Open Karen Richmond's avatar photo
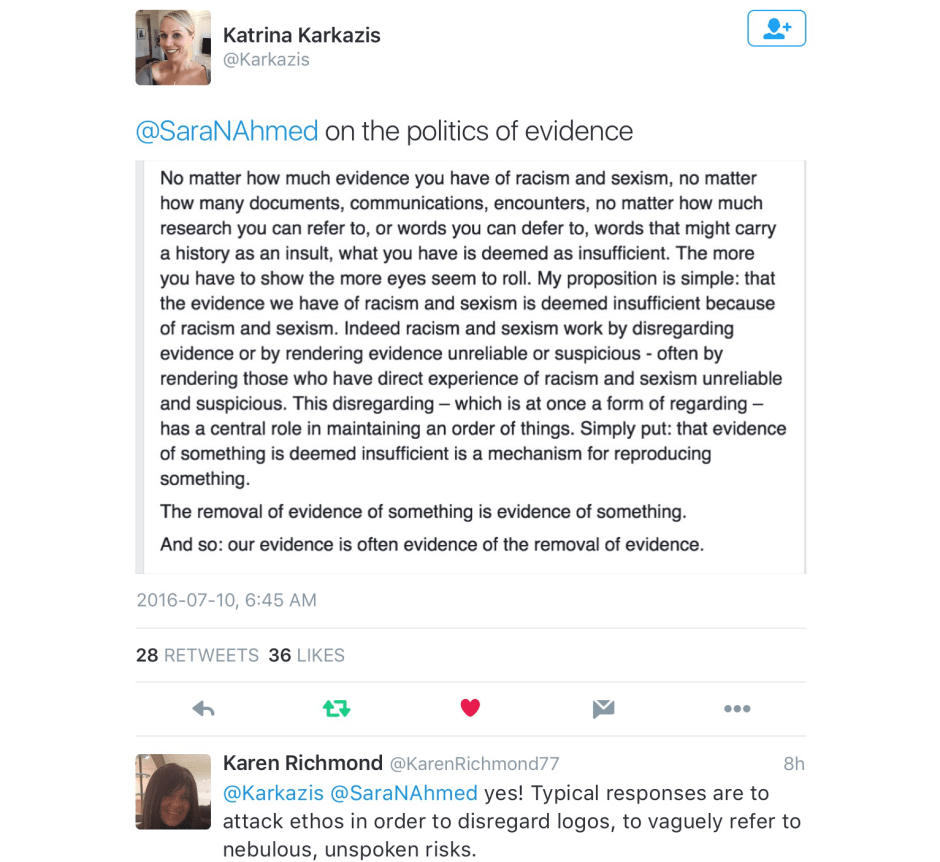 [173, 792]
